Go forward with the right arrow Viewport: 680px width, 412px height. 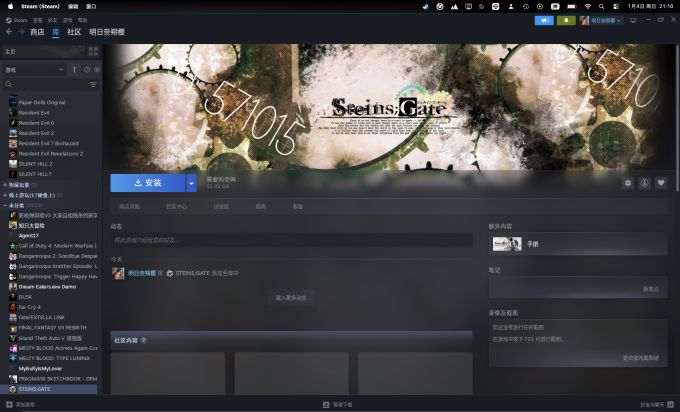[x=21, y=32]
